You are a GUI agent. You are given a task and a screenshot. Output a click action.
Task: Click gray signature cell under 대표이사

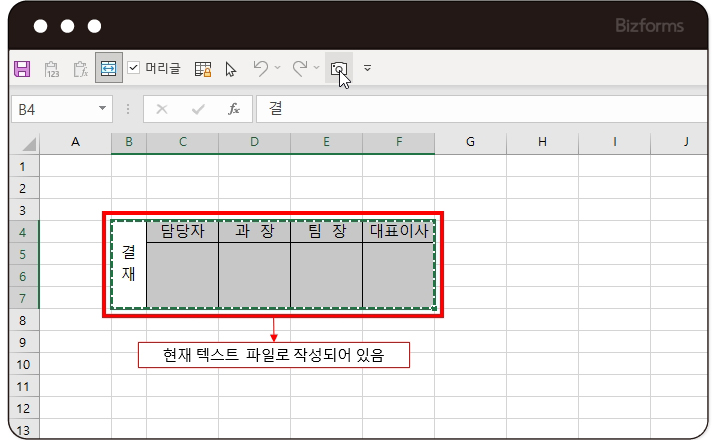[399, 275]
